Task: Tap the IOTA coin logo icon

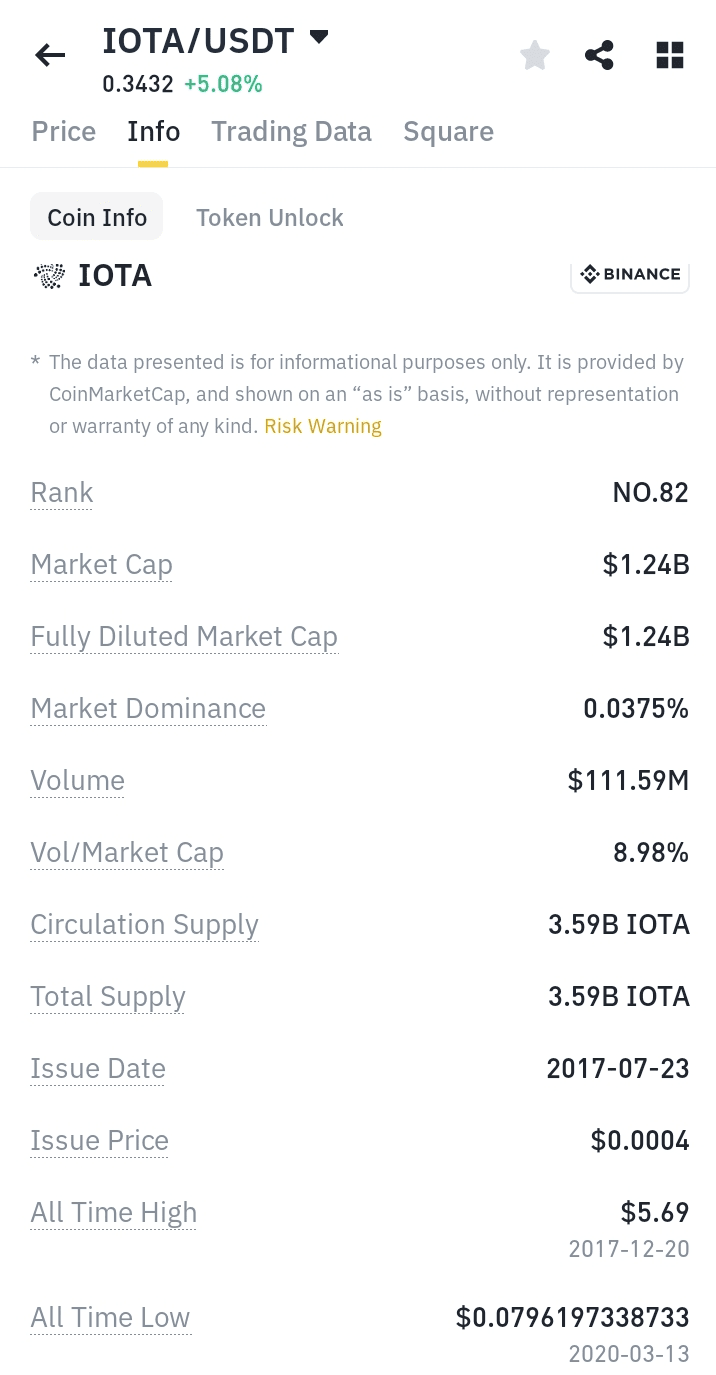Action: coord(49,276)
